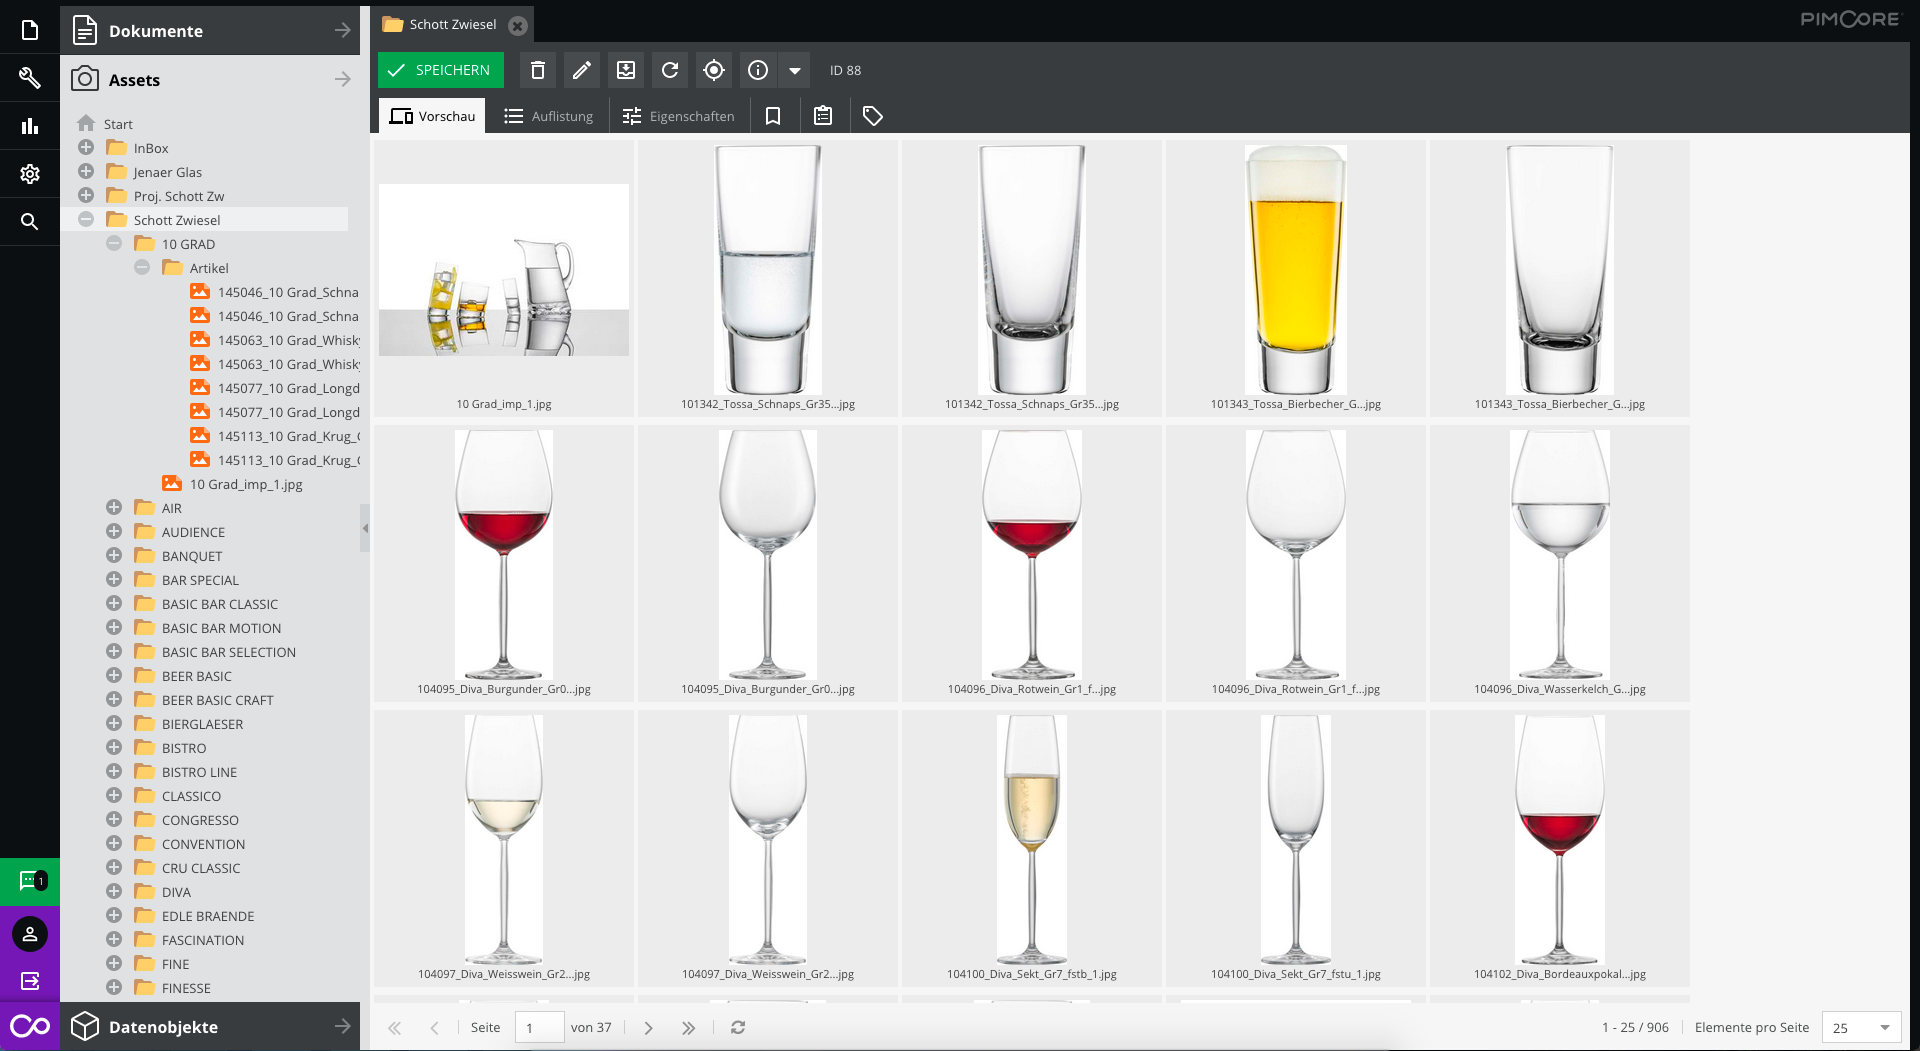
Task: Click the logout icon
Action: 30,981
